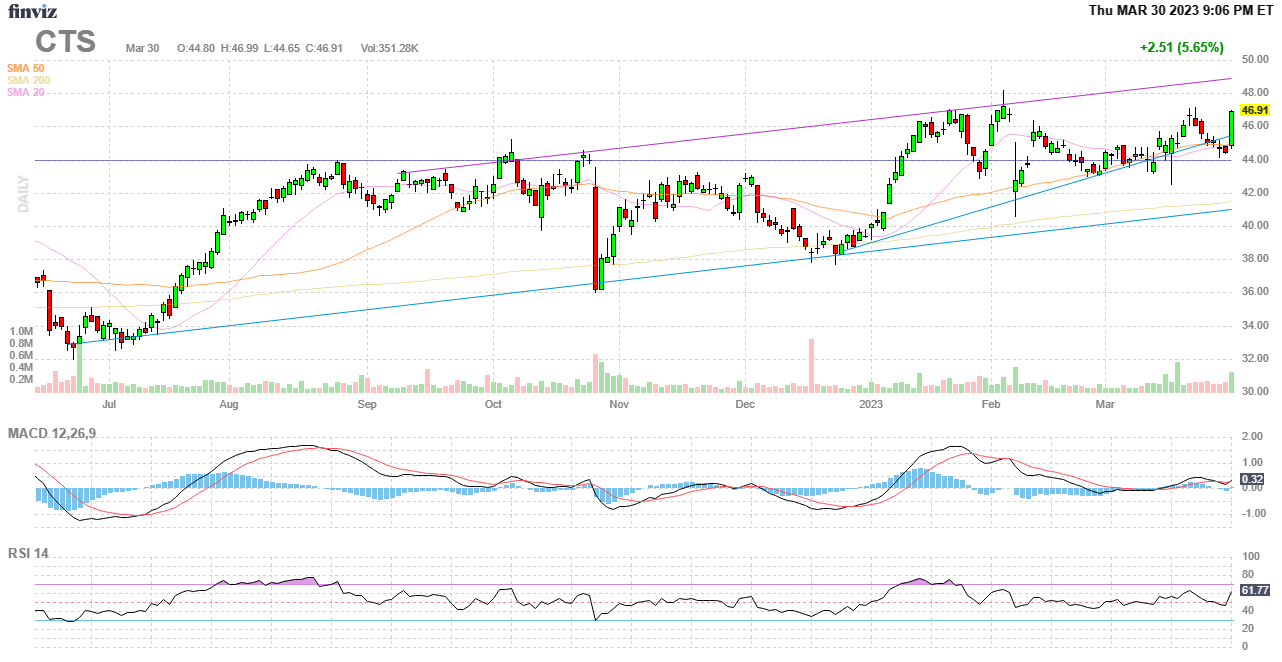Select the SMA 20 legend label
1282x662 pixels.
pos(25,92)
